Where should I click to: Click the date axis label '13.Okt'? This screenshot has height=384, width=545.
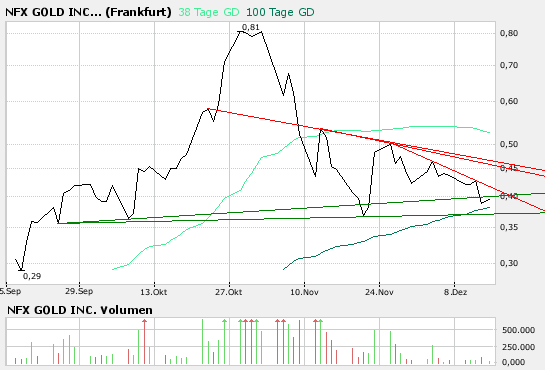point(154,292)
